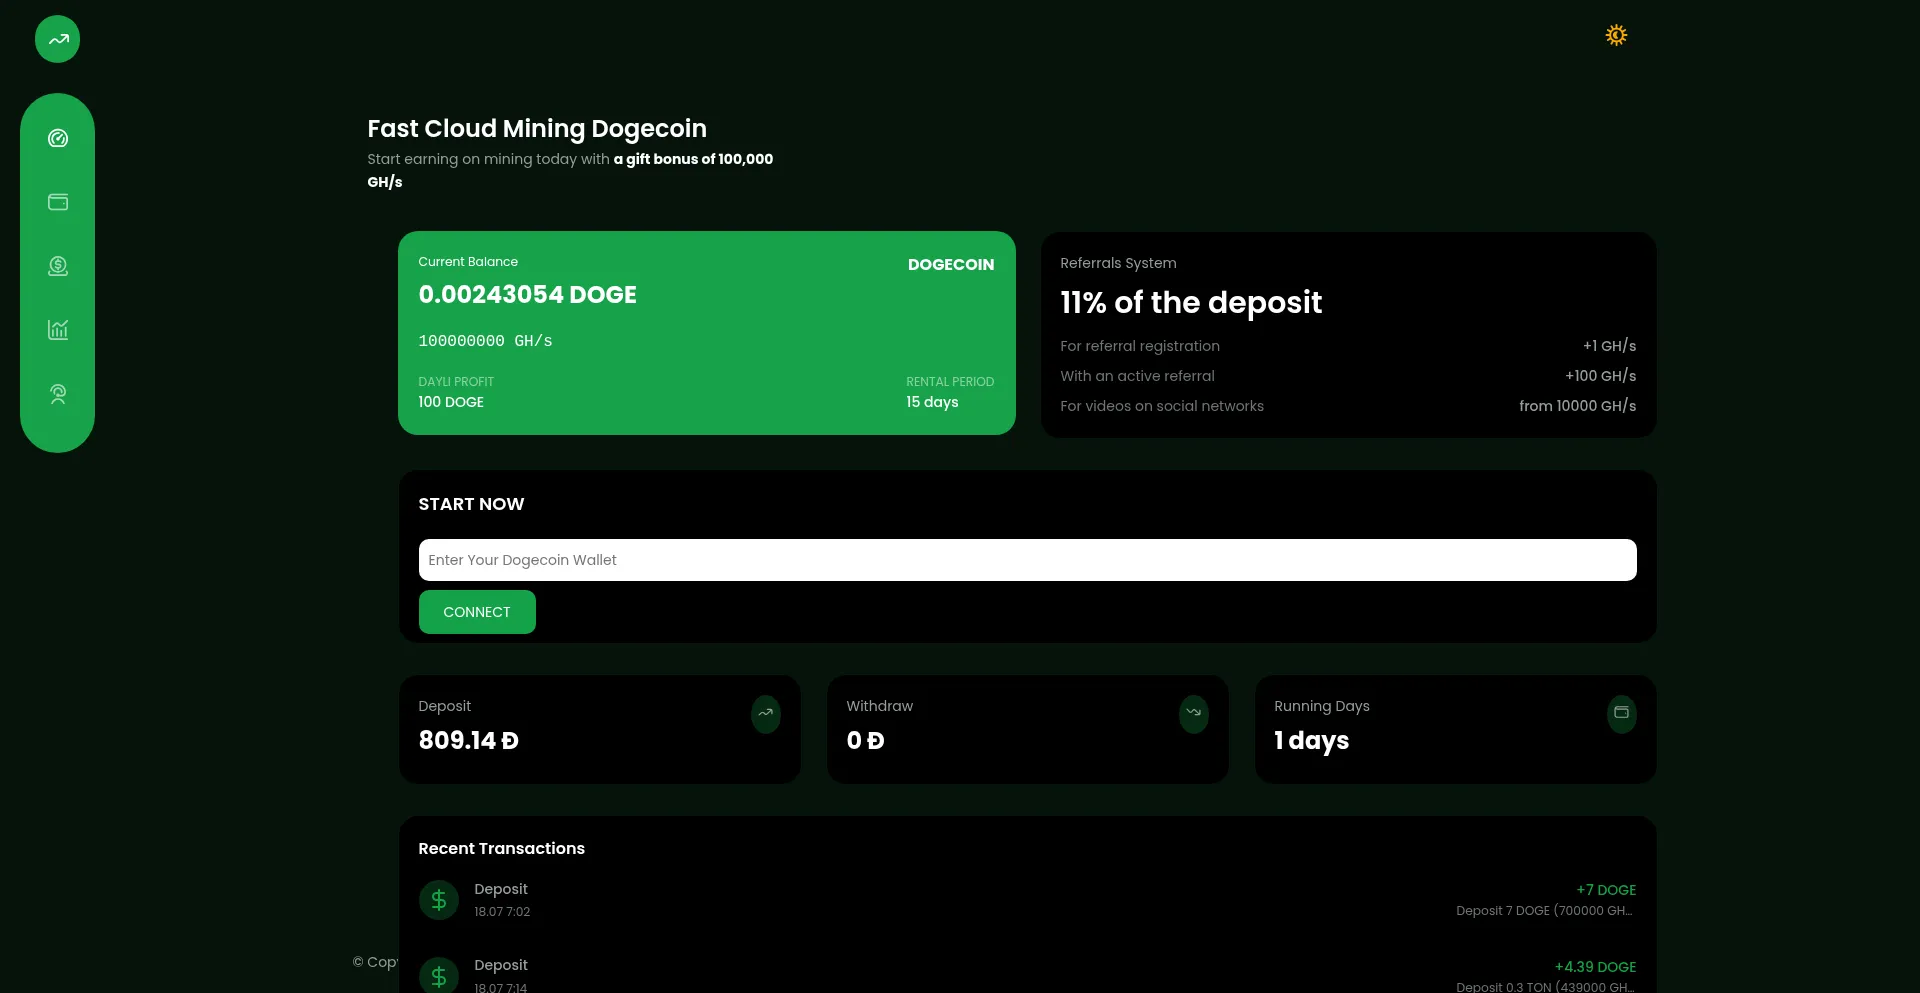
Task: Click the +1 GH/s referral registration value
Action: point(1609,346)
